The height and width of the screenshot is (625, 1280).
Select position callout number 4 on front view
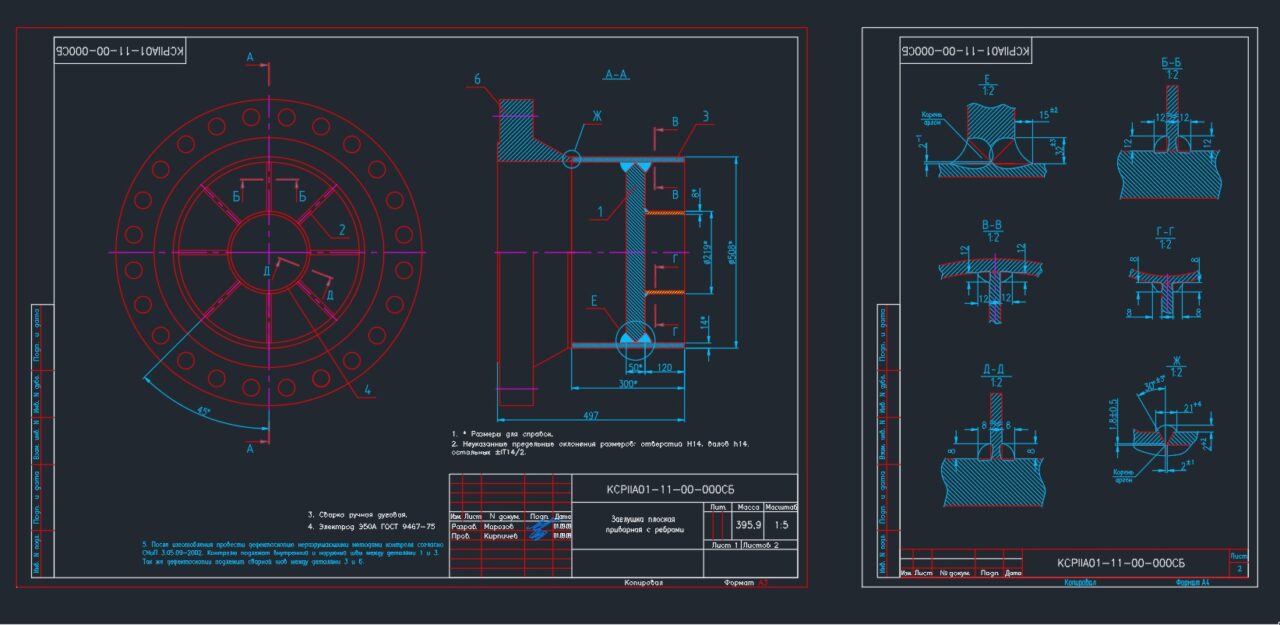367,388
